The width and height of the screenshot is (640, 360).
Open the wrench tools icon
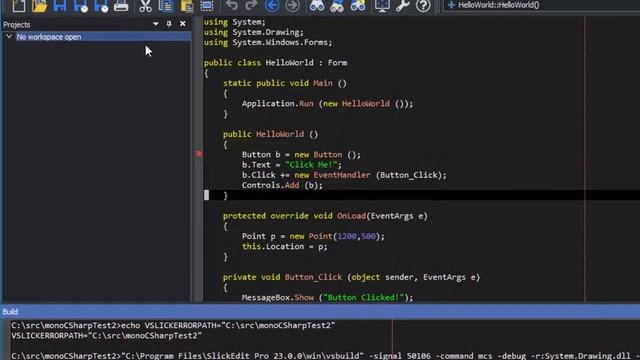point(402,6)
